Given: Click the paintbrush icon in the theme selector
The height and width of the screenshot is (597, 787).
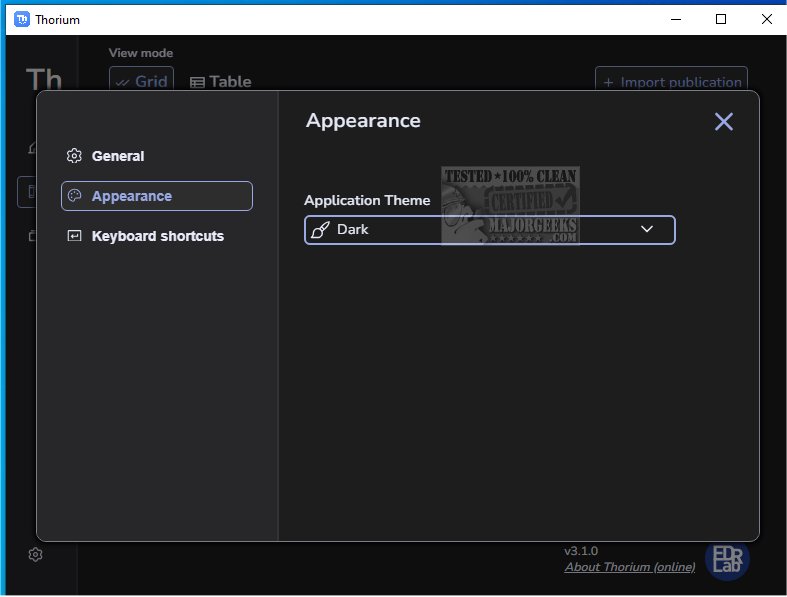Looking at the screenshot, I should pos(320,230).
